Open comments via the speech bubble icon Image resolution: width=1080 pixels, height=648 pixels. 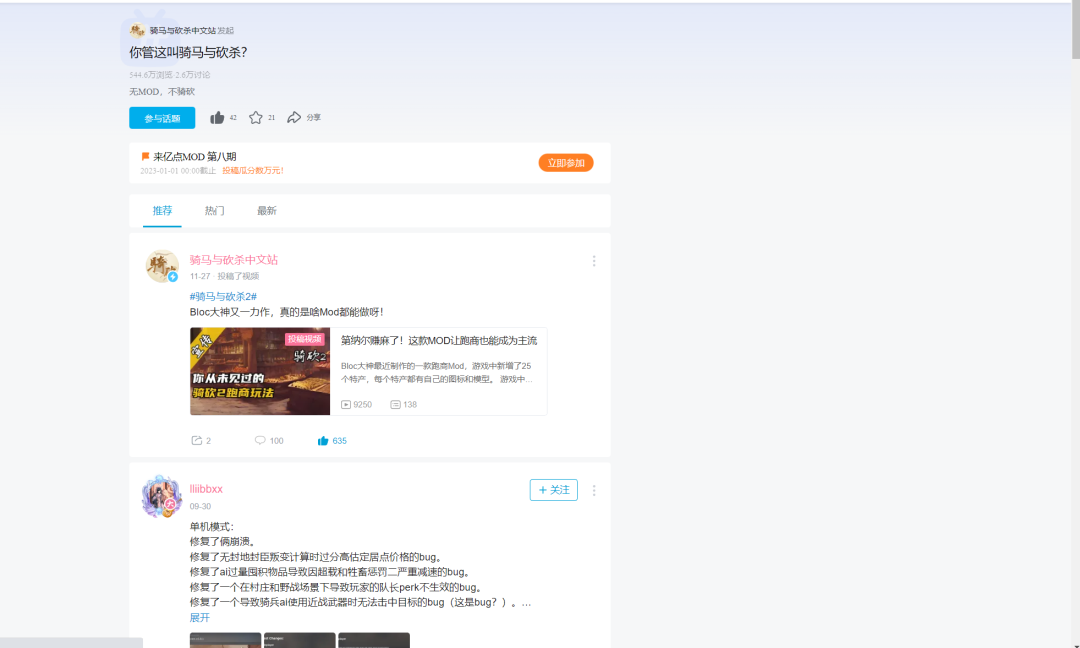click(261, 440)
